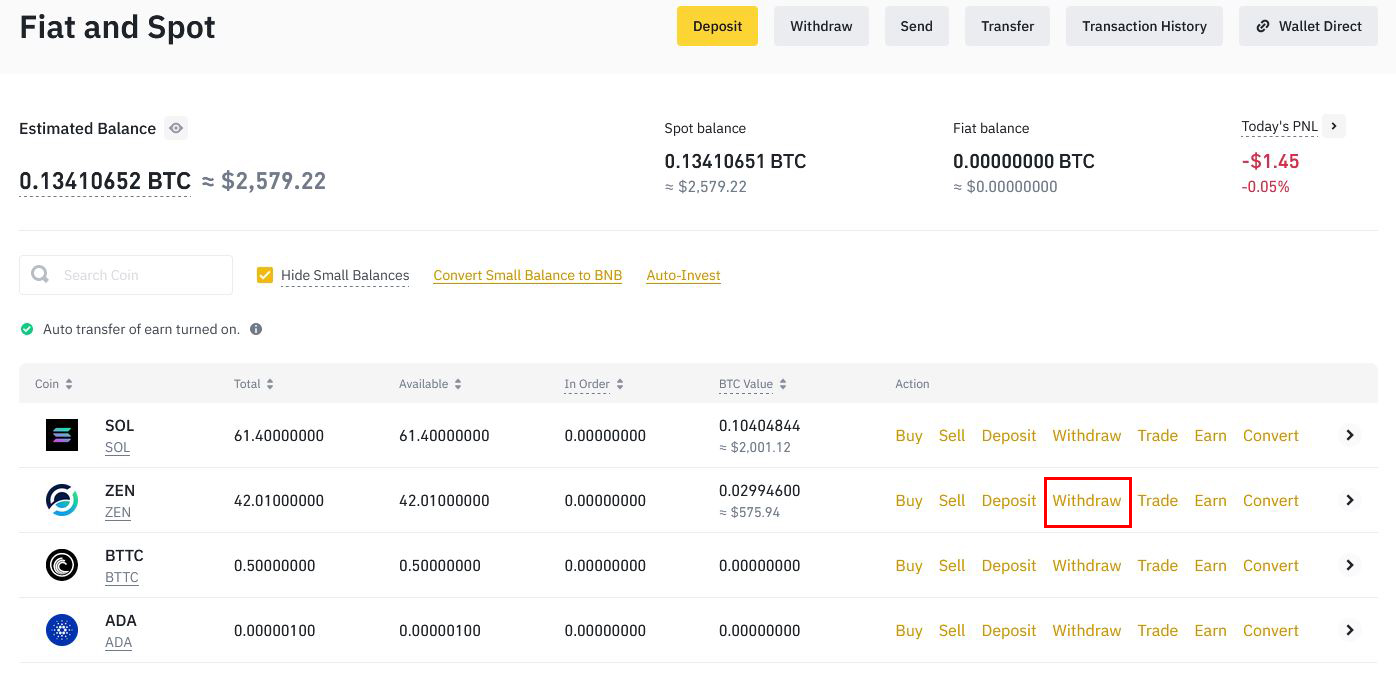1396x678 pixels.
Task: Click Trade in the BTTC row
Action: click(1158, 565)
